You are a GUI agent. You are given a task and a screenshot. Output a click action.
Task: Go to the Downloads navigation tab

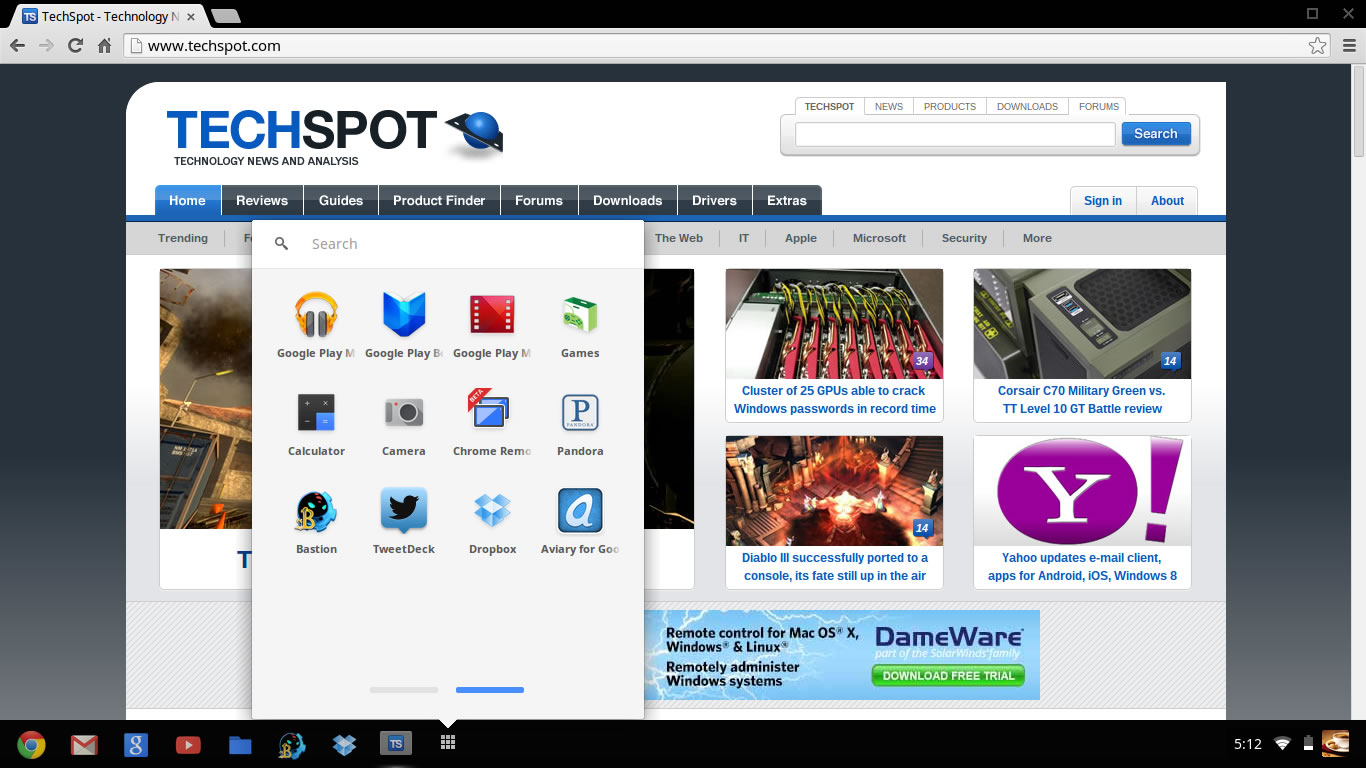(x=628, y=200)
